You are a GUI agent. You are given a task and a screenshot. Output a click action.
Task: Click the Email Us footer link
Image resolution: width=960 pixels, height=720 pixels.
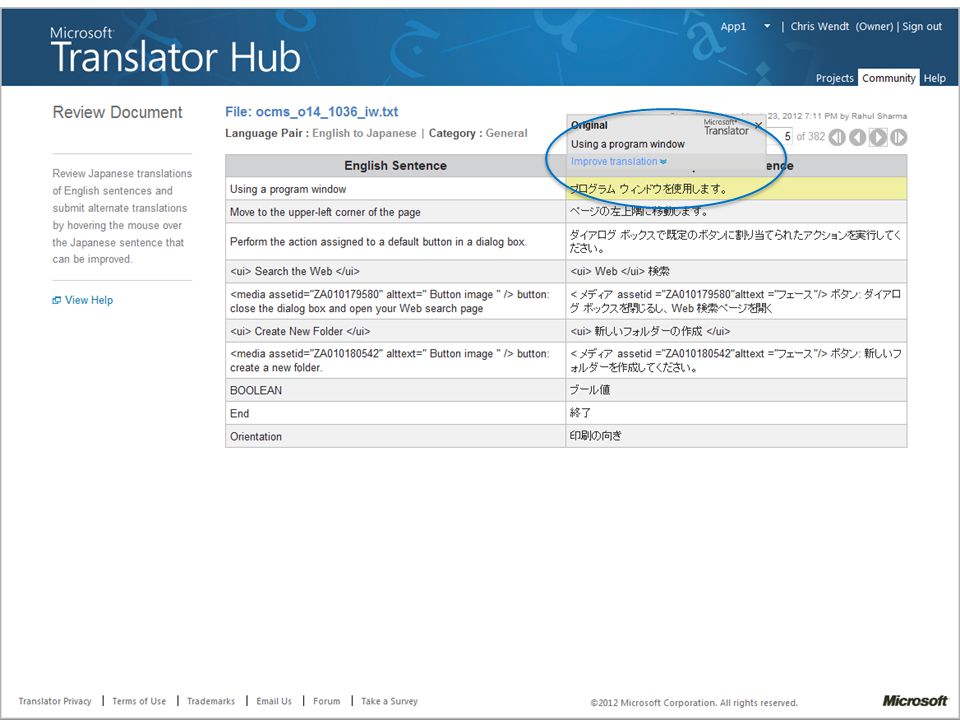(x=274, y=701)
